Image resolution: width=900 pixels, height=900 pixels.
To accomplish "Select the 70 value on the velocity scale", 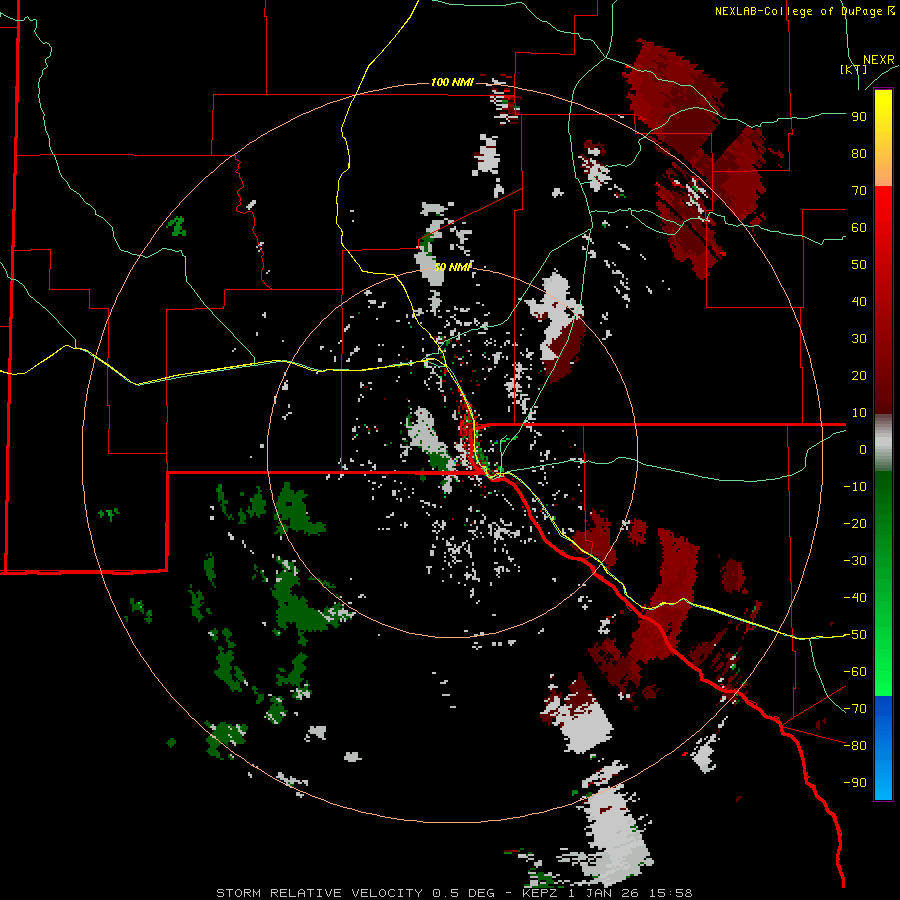I will coord(859,191).
